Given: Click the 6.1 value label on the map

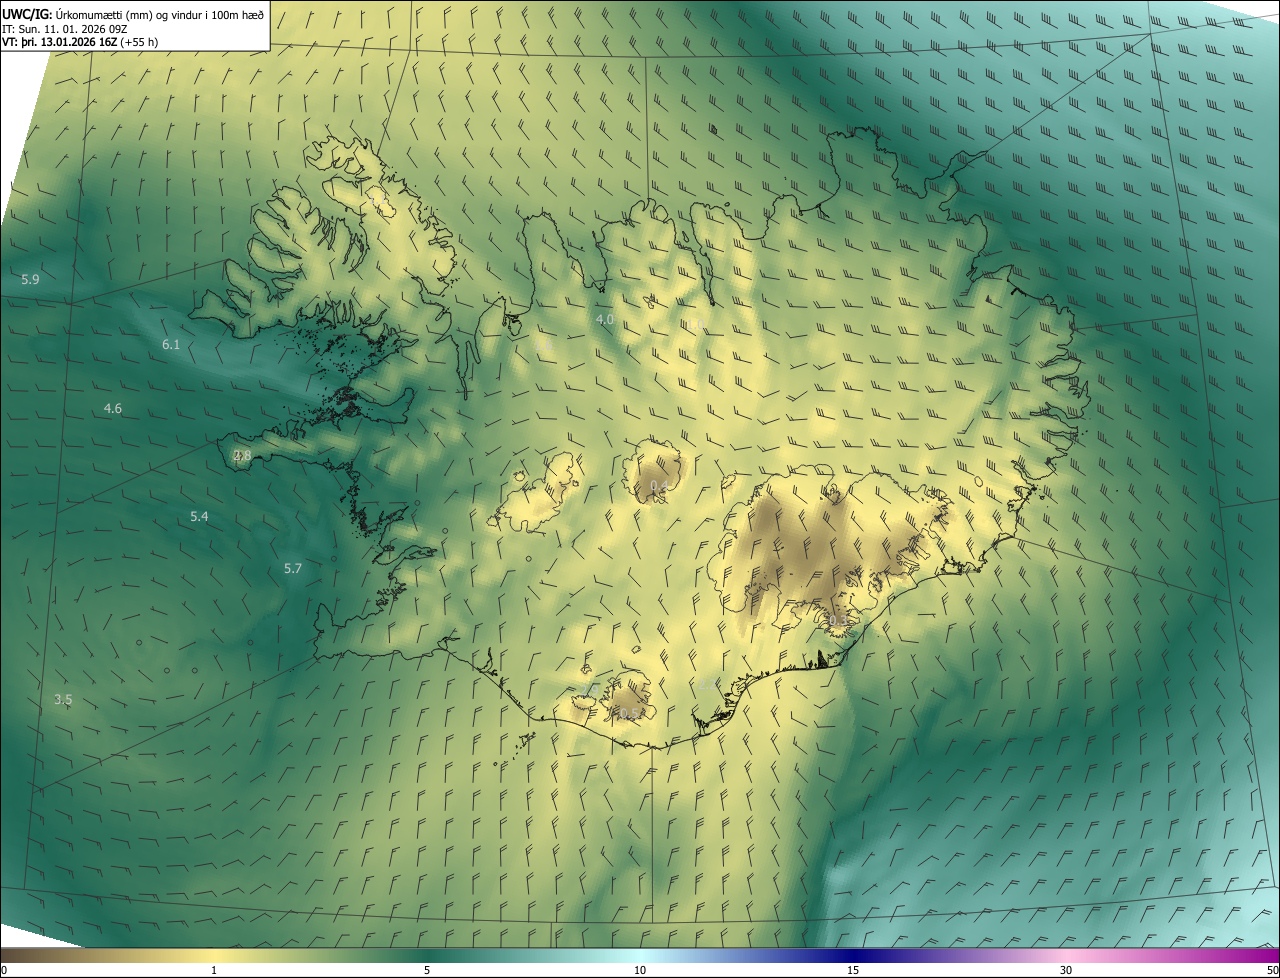Looking at the screenshot, I should [171, 344].
